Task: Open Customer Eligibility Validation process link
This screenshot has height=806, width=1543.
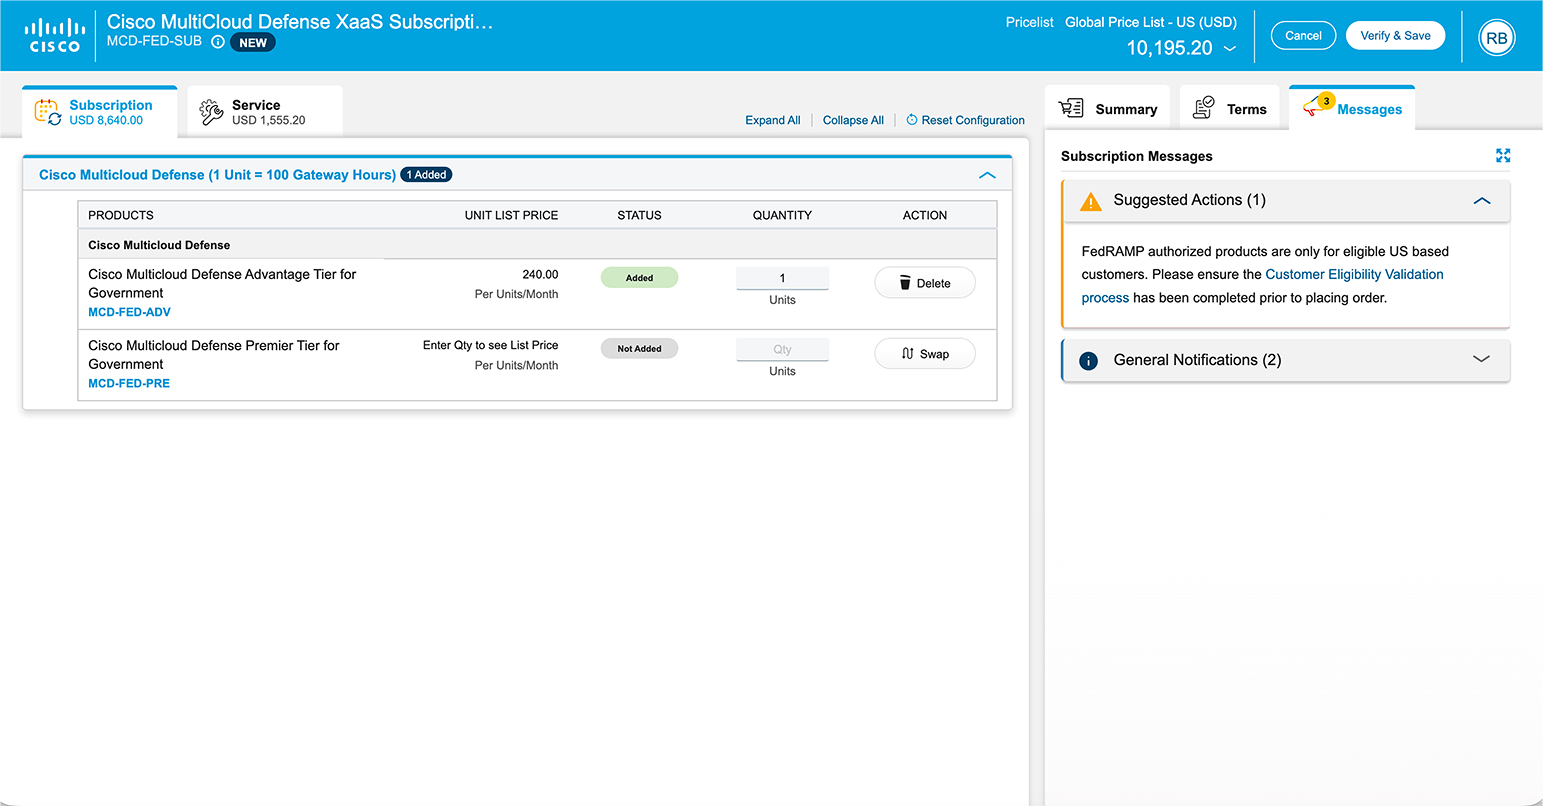Action: pos(1354,274)
